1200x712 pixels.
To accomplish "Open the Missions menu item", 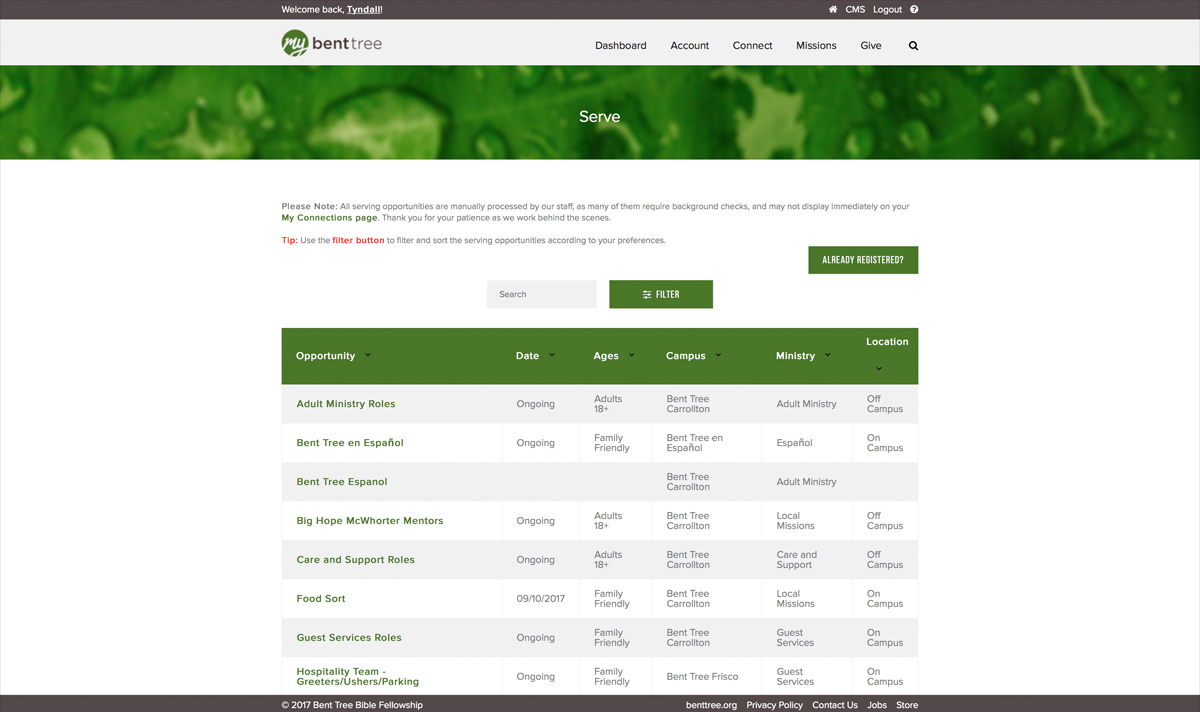I will (816, 46).
